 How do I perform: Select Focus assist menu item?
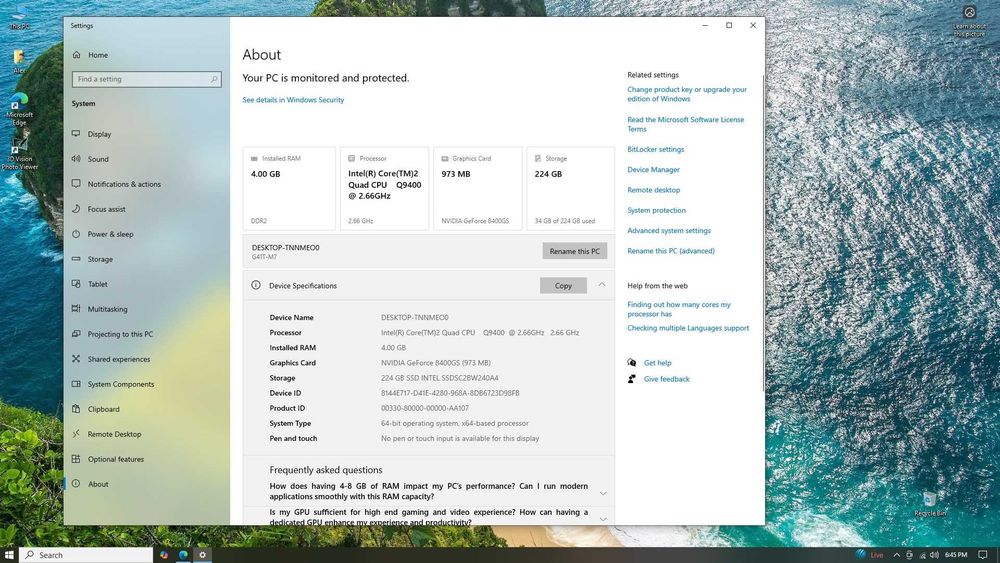click(x=107, y=209)
